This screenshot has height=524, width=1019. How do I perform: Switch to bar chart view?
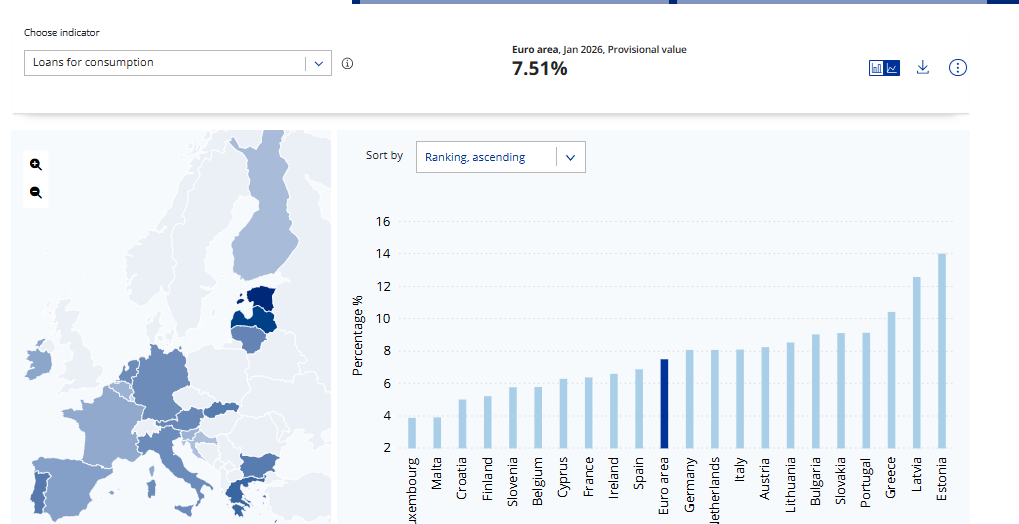(x=877, y=68)
